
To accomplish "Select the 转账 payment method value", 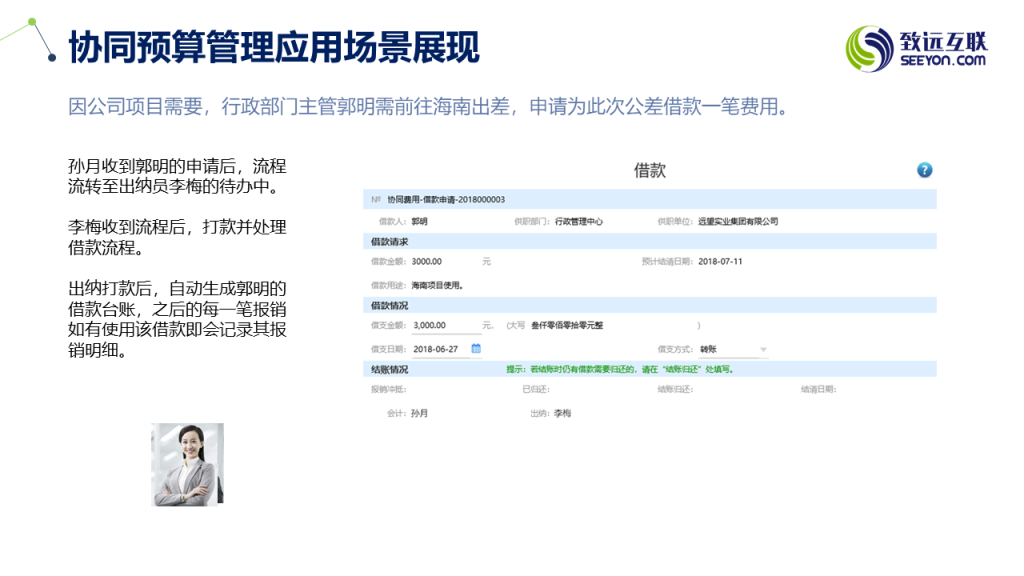I will (x=708, y=349).
